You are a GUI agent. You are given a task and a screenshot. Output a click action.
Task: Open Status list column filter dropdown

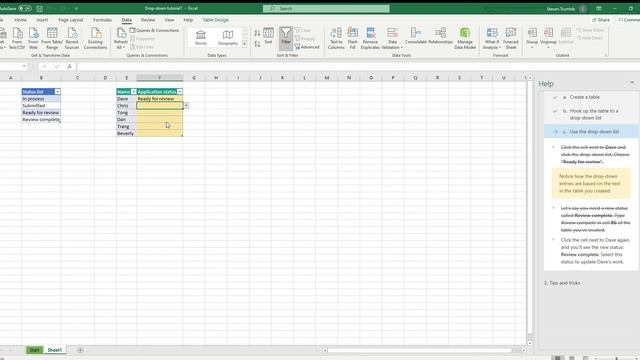tap(58, 92)
